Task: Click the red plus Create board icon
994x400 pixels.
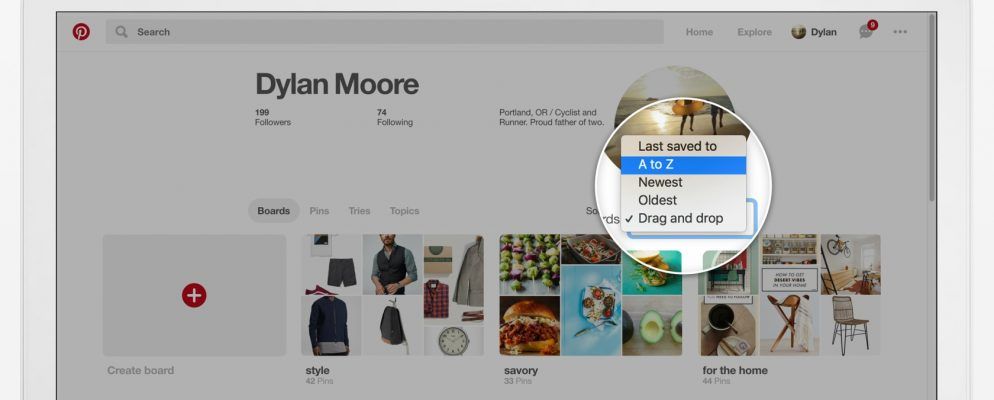Action: tap(194, 295)
